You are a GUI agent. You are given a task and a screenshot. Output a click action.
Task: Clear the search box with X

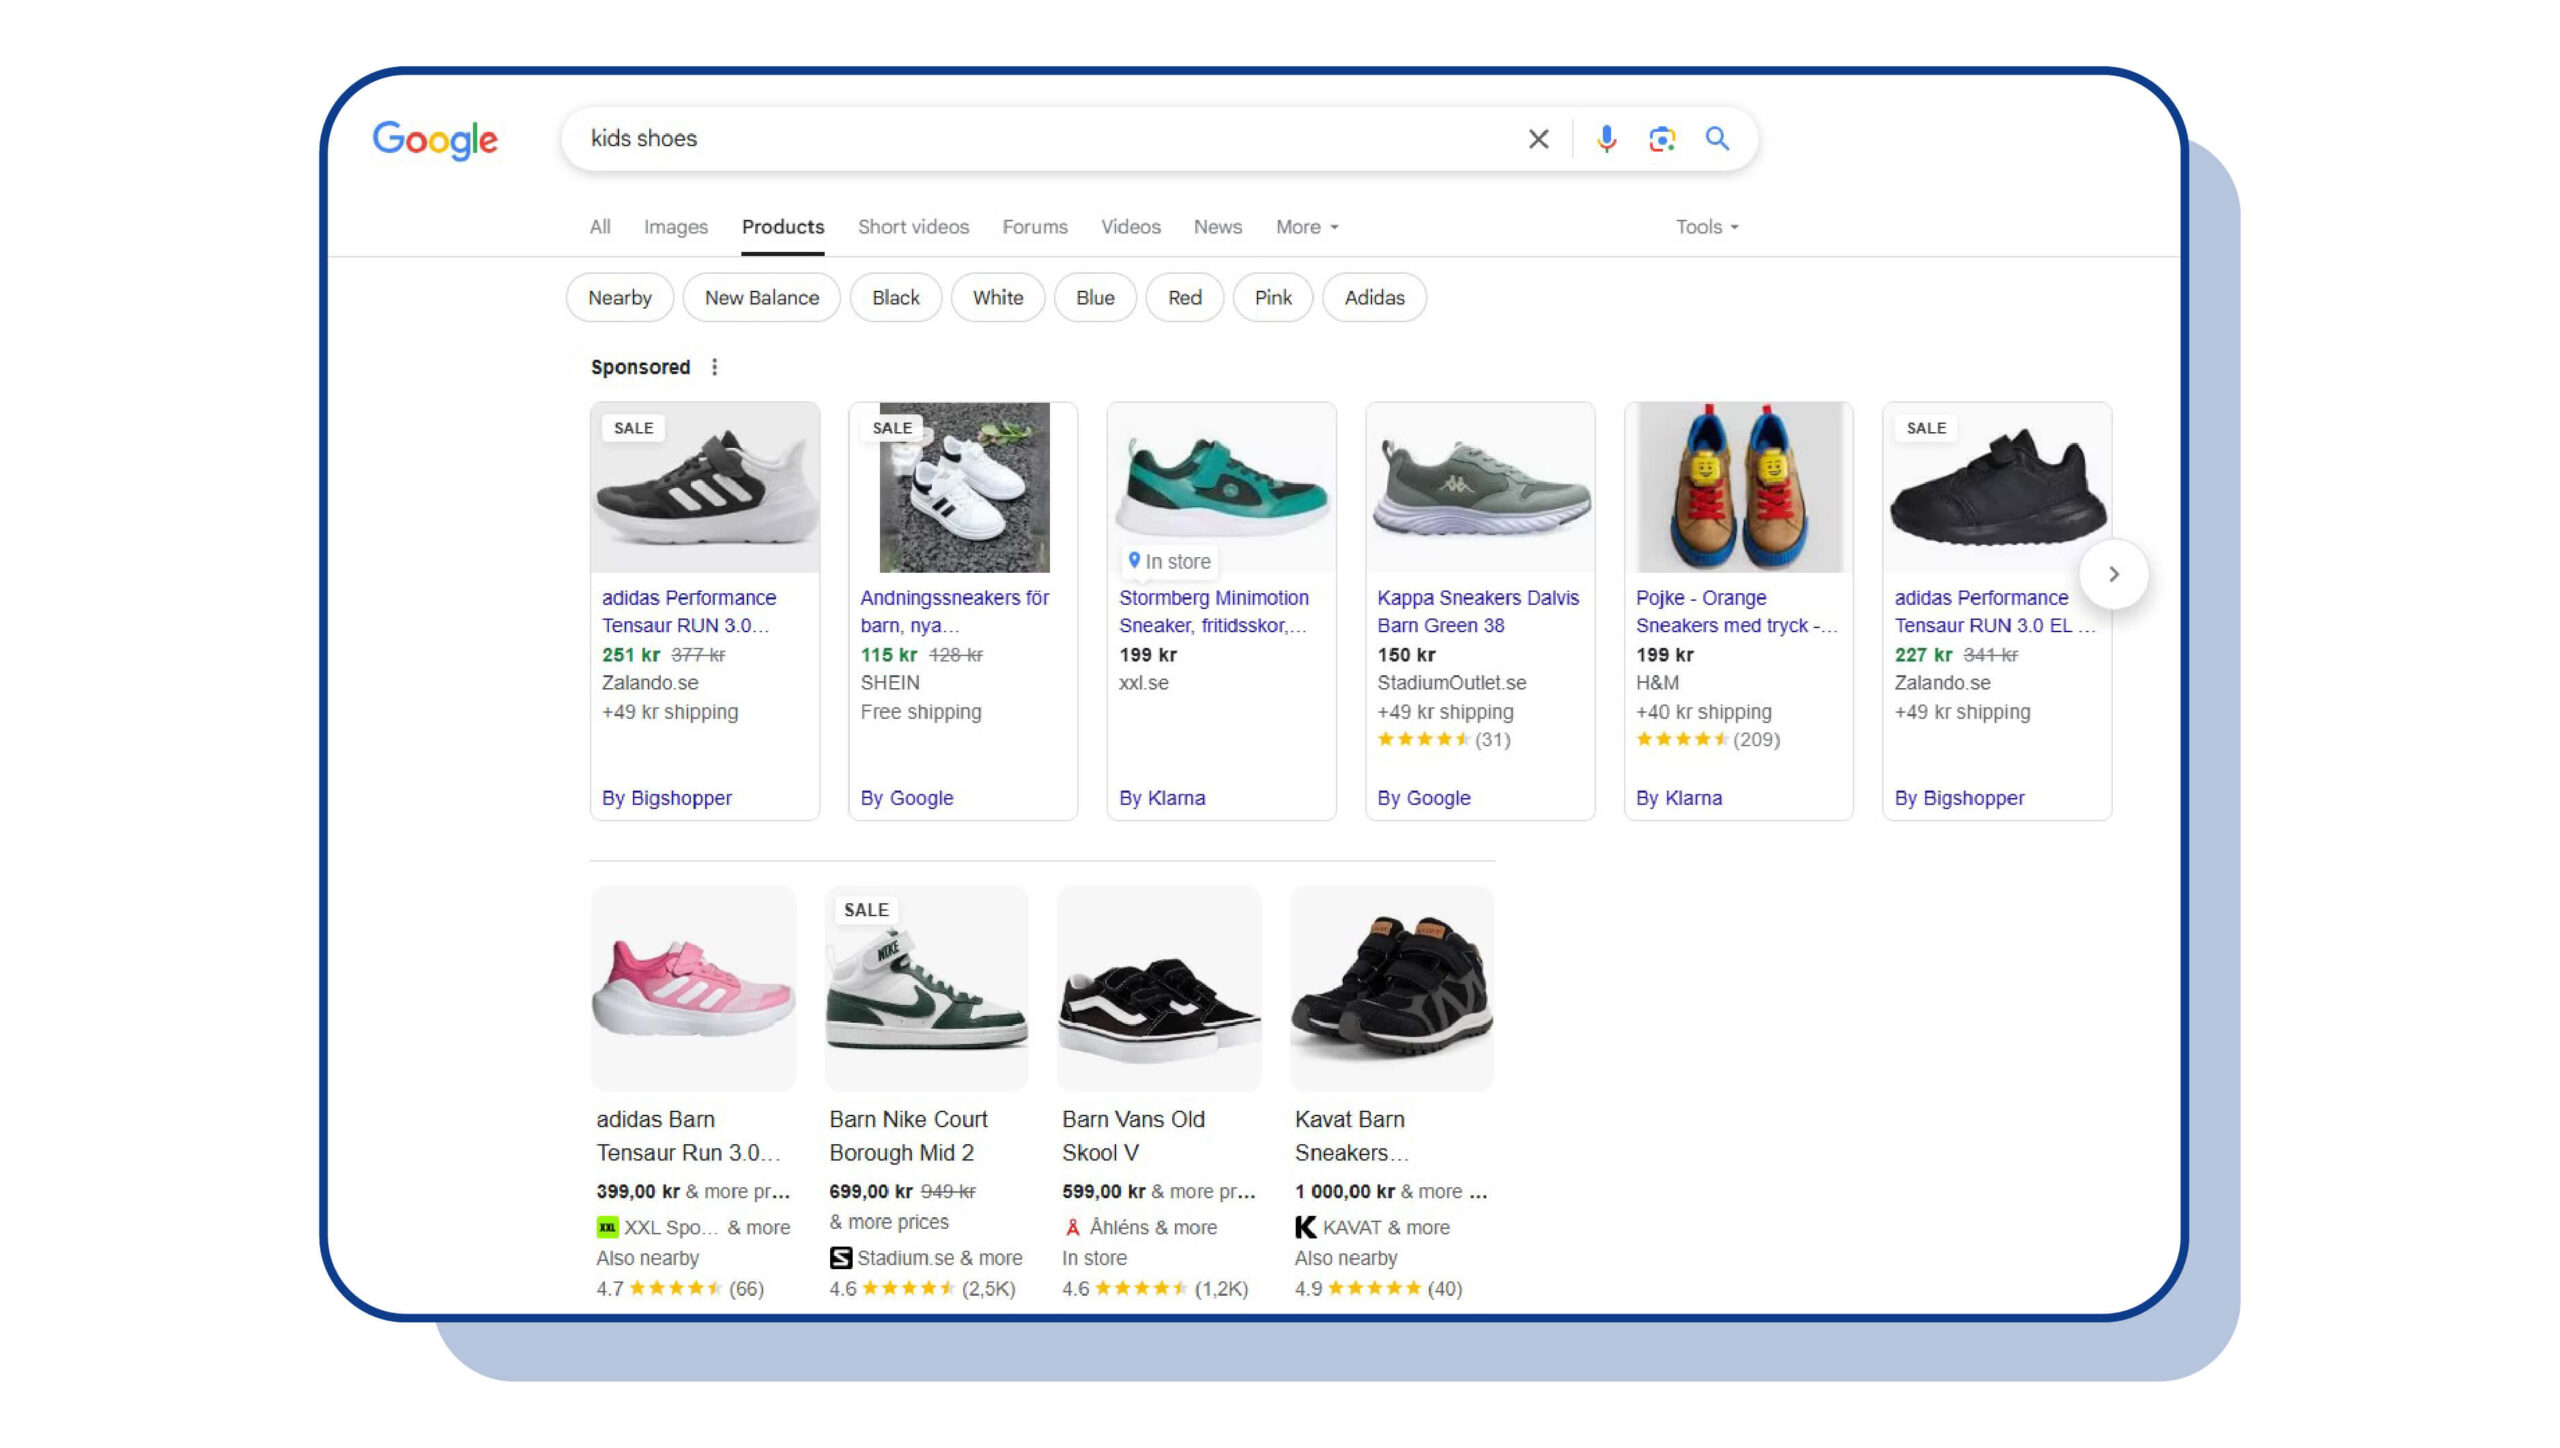(1538, 139)
